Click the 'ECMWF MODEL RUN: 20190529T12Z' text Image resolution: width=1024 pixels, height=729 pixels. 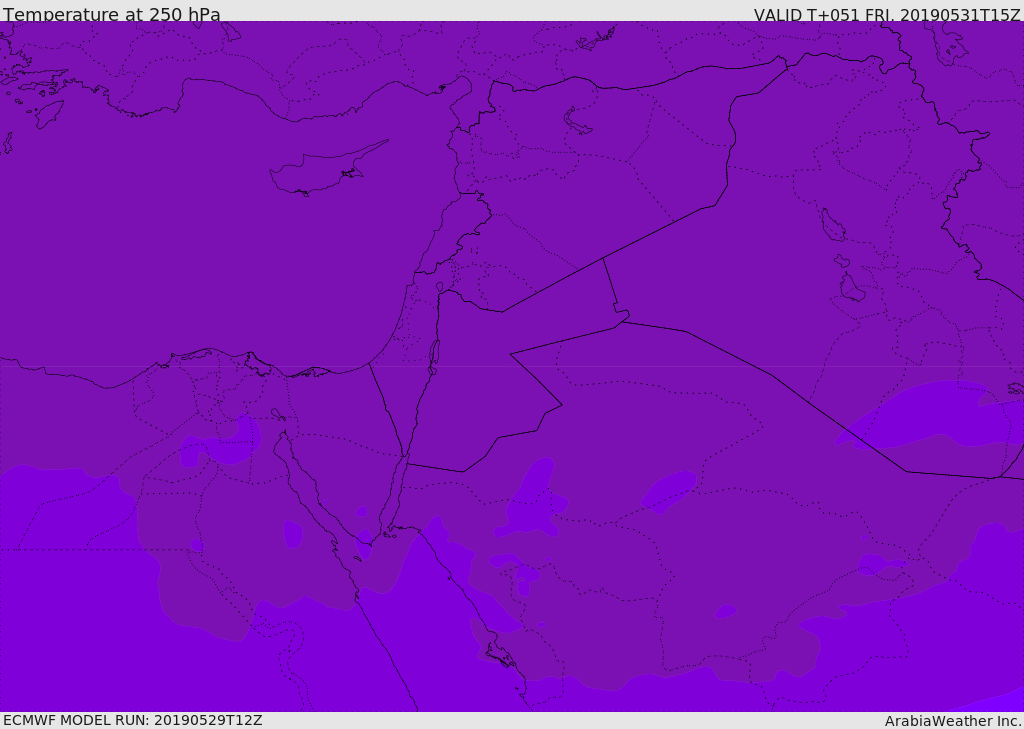133,720
